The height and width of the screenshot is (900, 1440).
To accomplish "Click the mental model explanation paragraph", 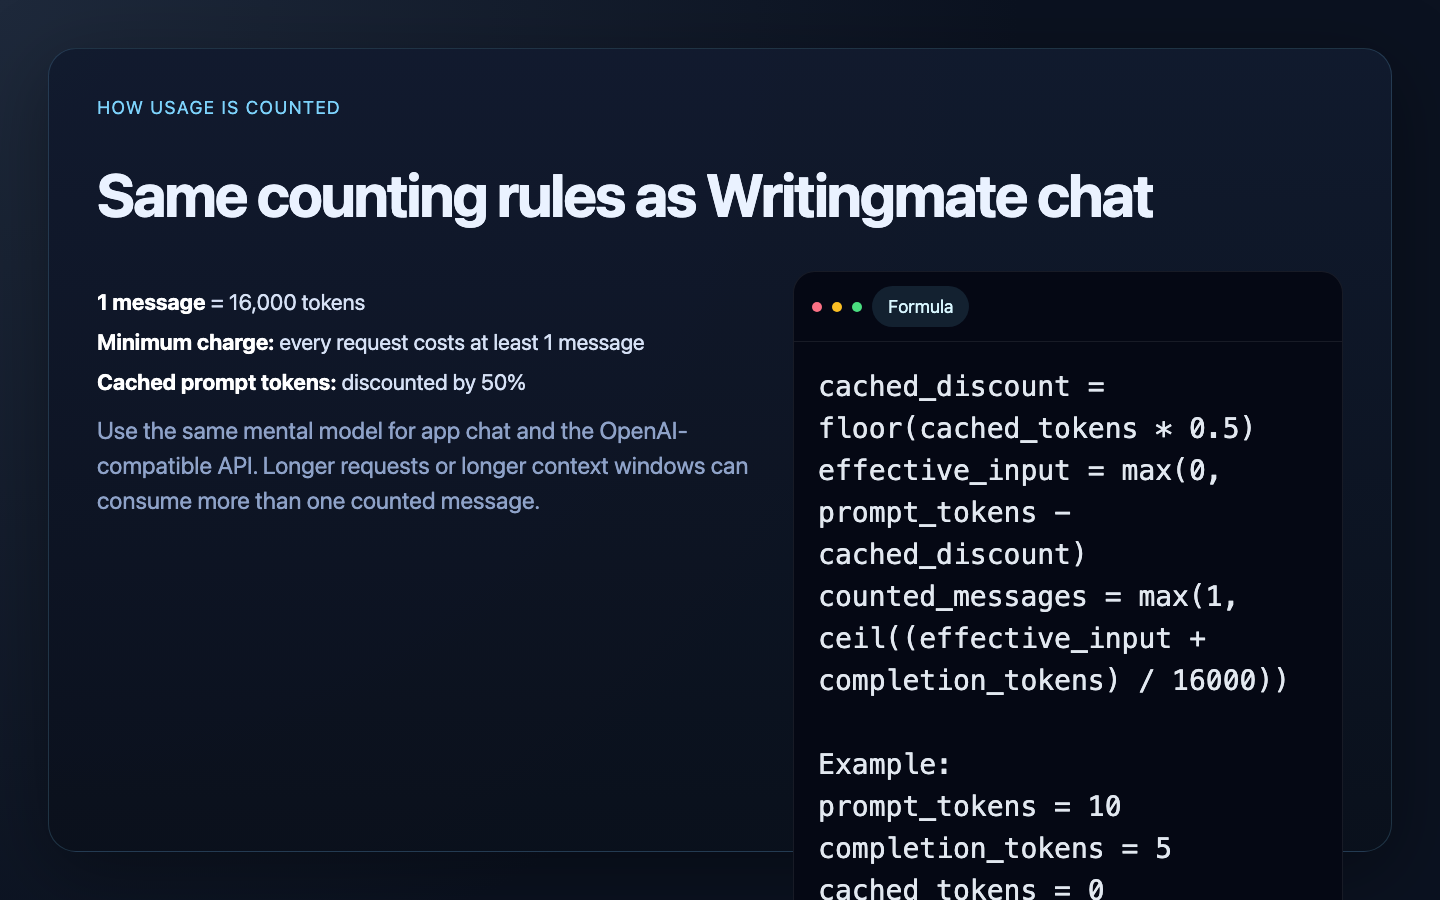I will (x=422, y=465).
